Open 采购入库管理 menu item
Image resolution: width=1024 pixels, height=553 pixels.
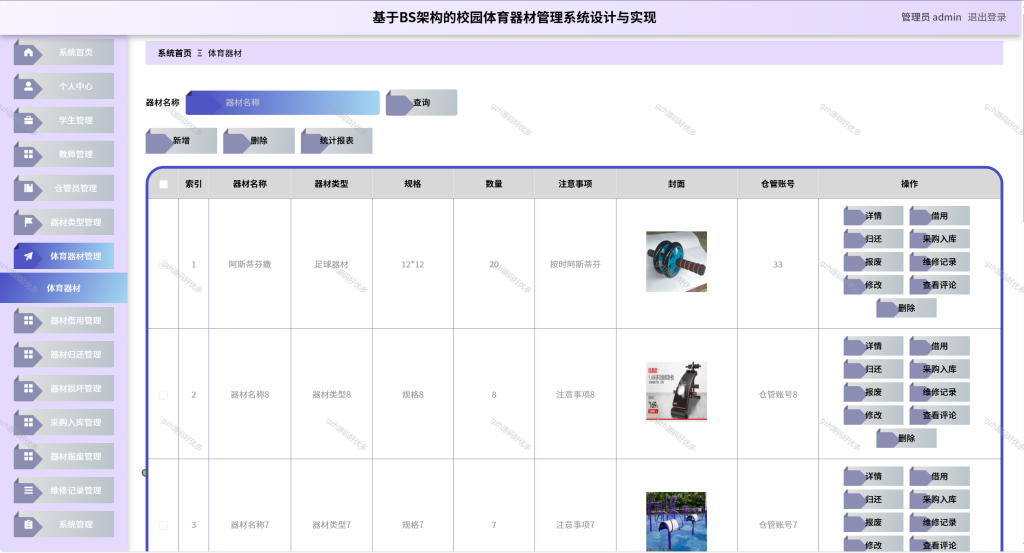coord(63,422)
